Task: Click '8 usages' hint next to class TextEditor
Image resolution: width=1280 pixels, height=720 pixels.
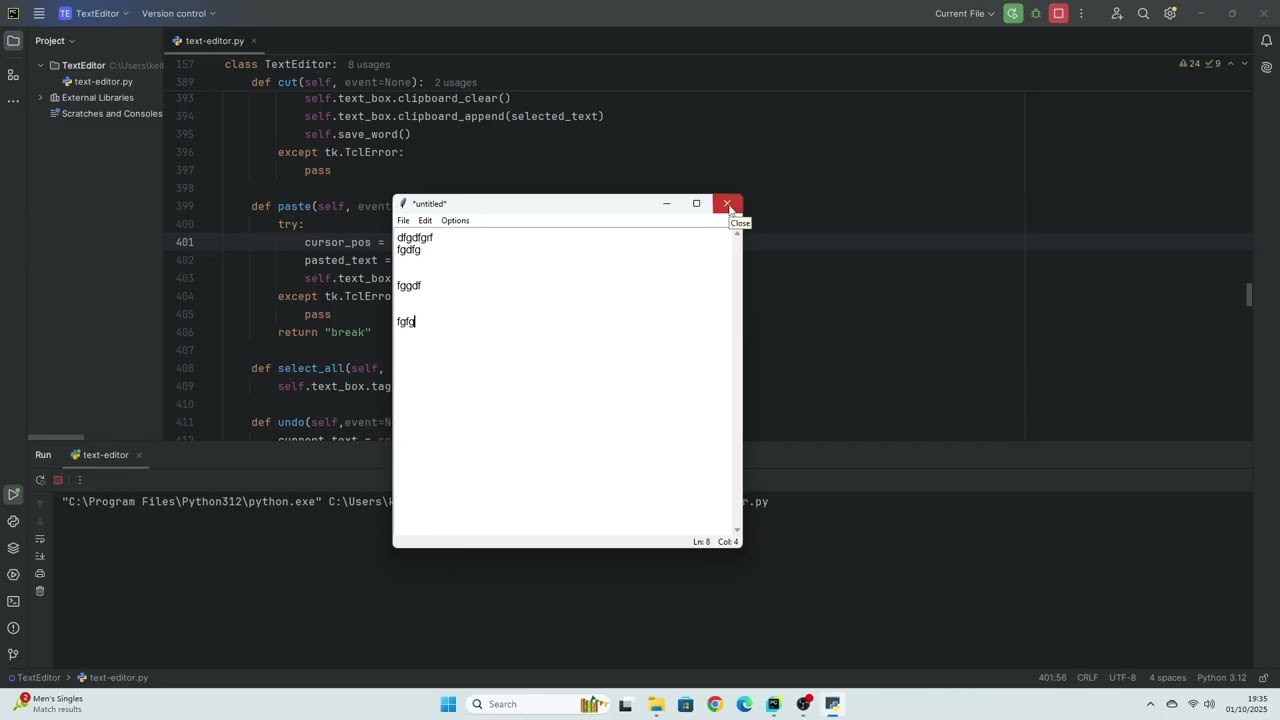Action: (369, 65)
